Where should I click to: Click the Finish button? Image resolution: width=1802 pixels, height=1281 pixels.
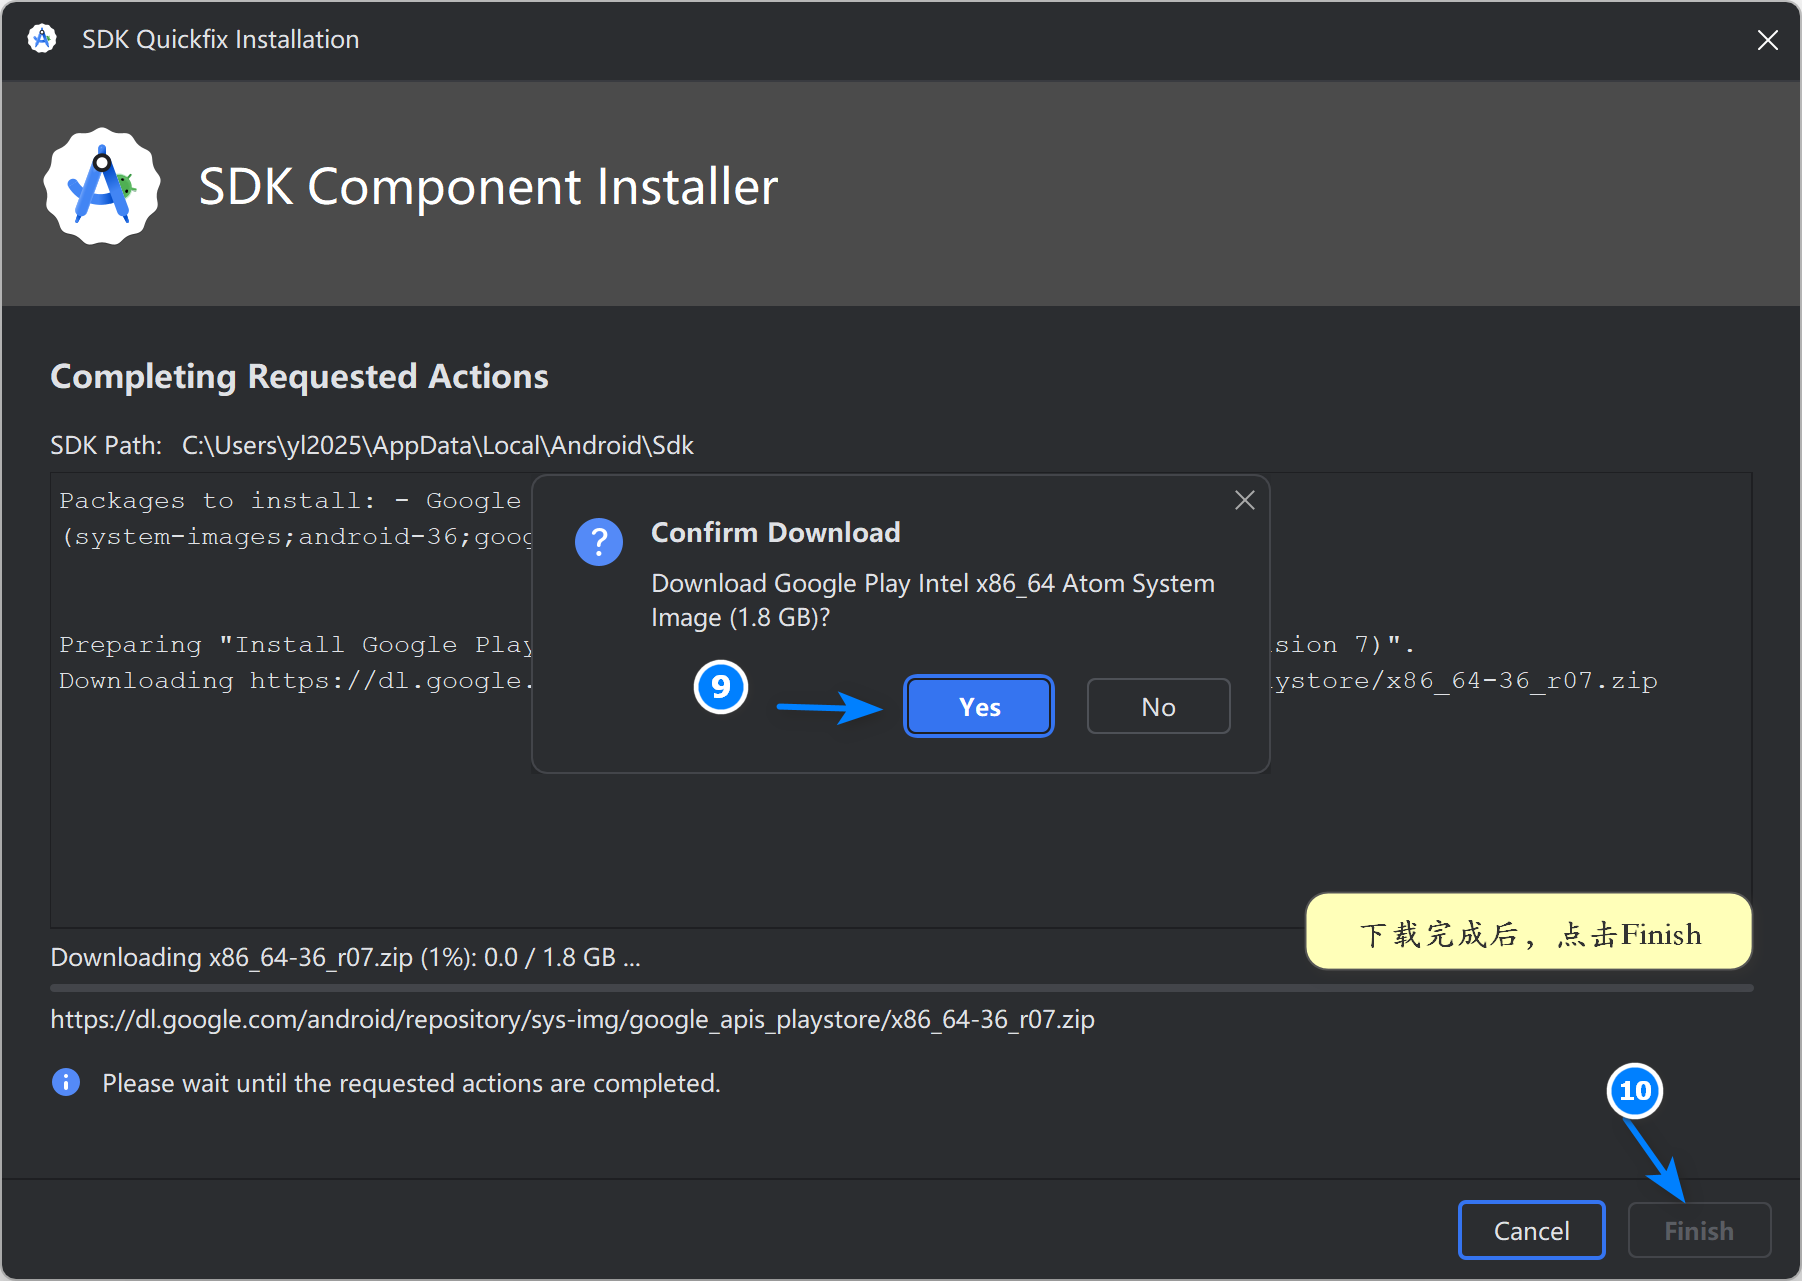[x=1699, y=1230]
